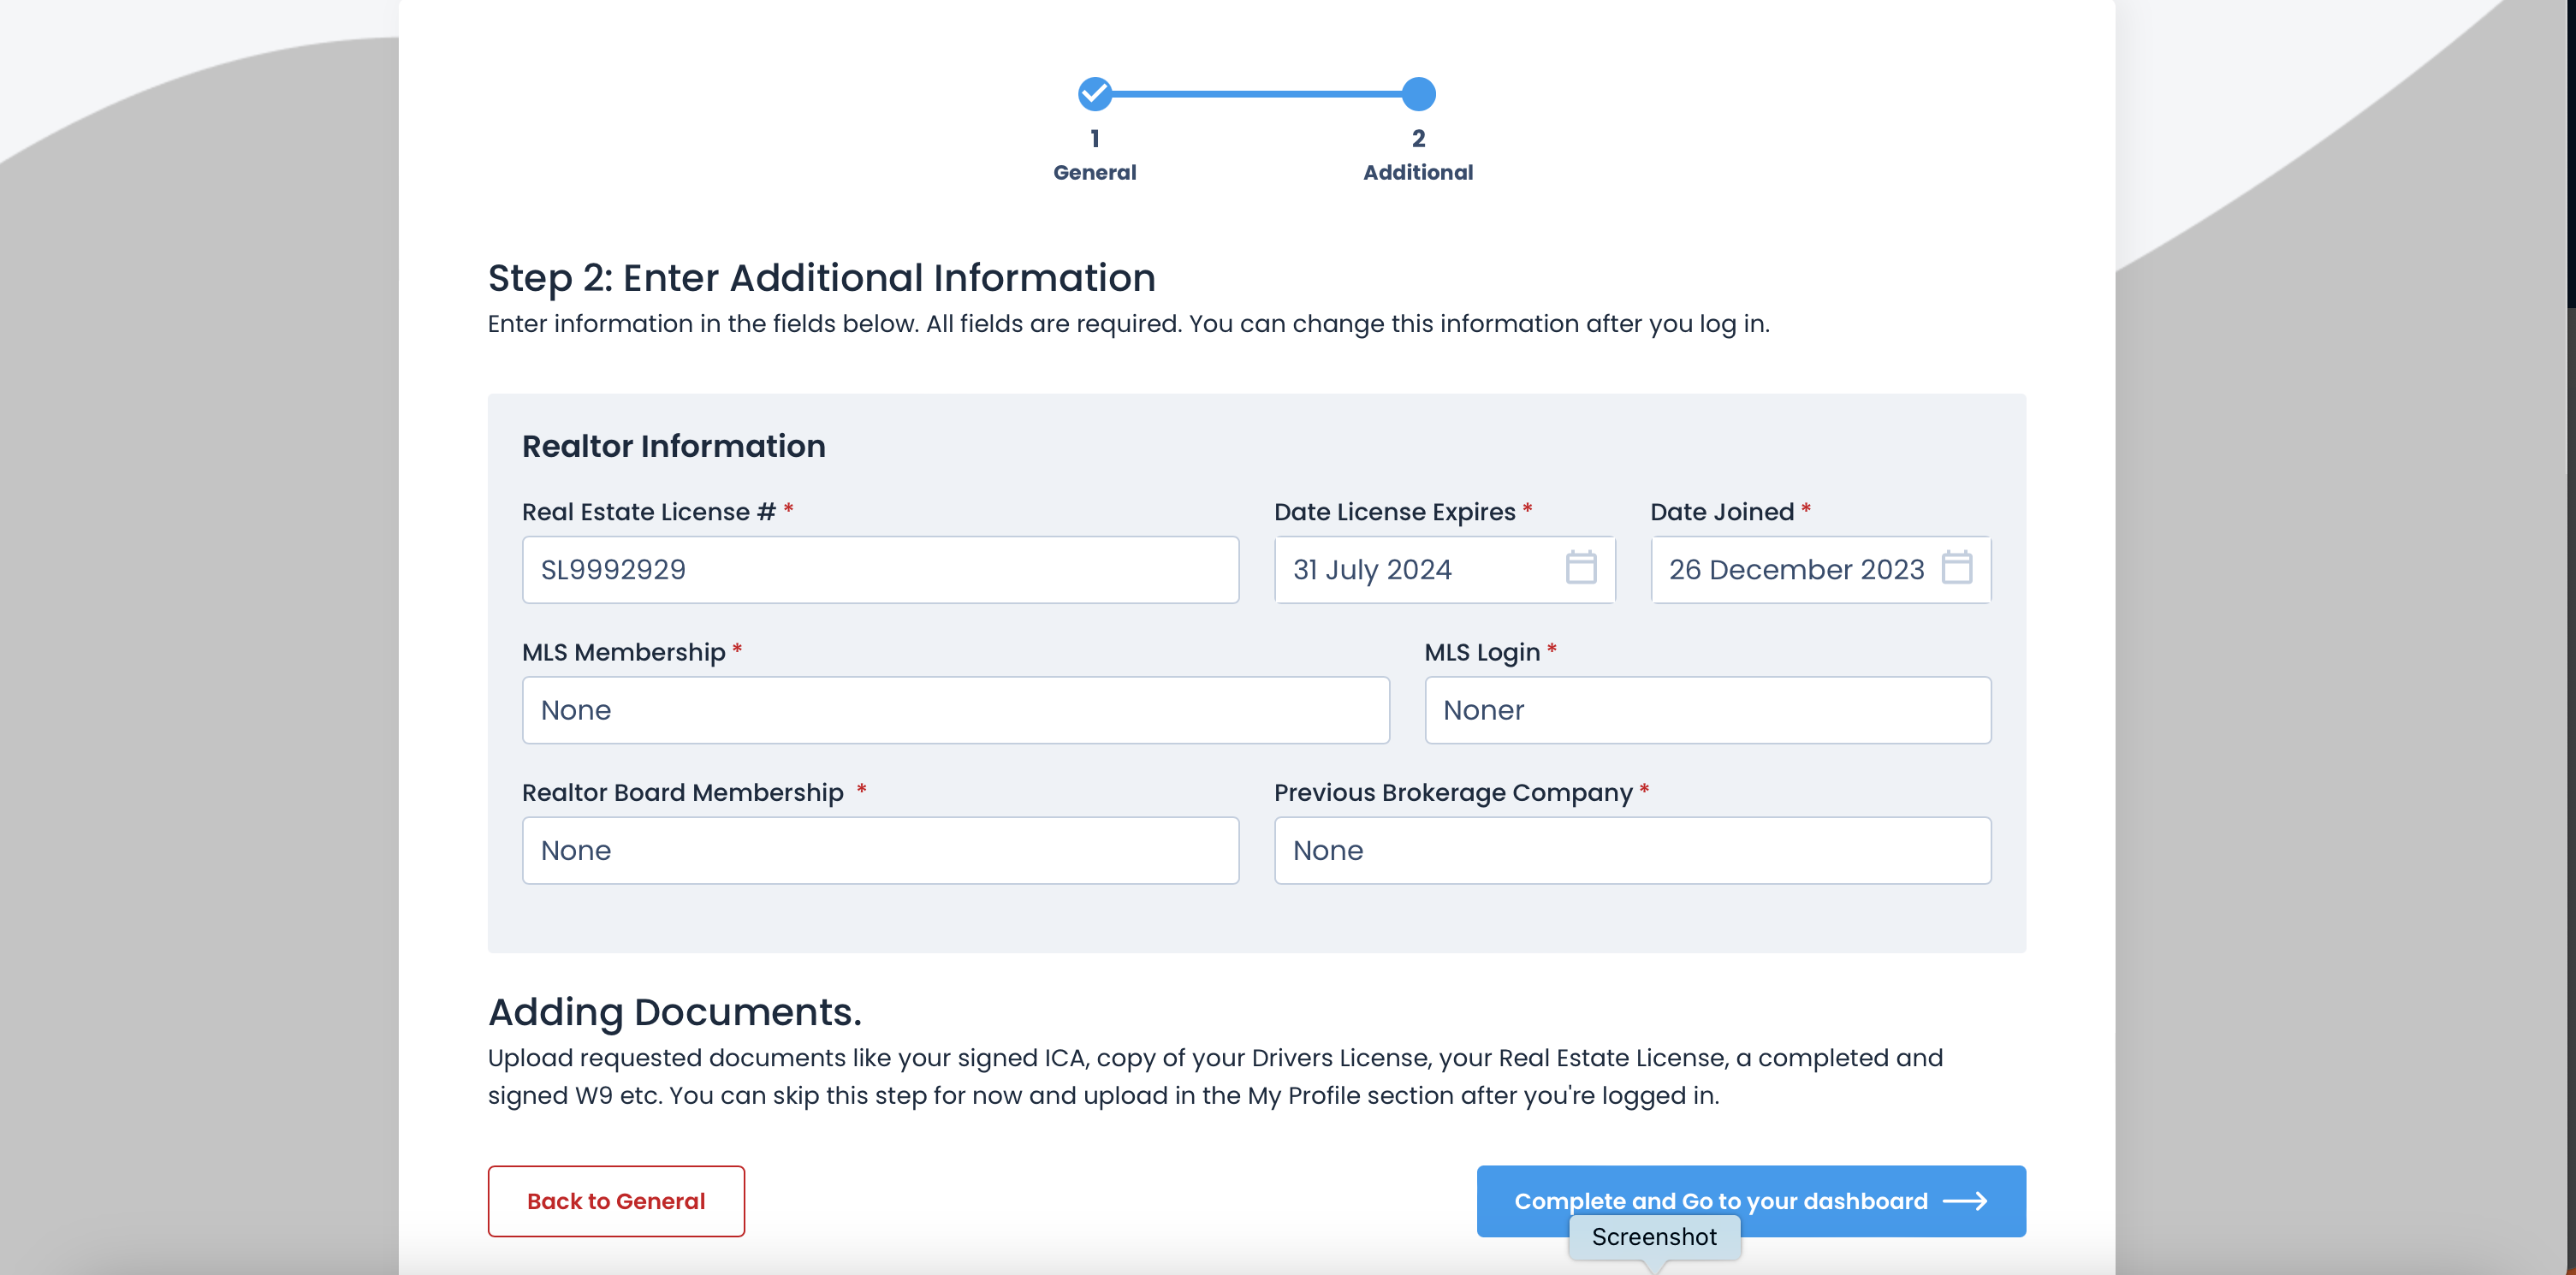Click the step 2 Additional circle

click(1418, 94)
